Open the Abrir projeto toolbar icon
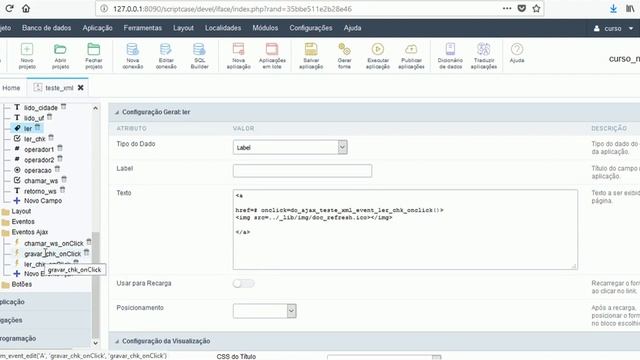Screen dimensions: 640x360 coord(60,56)
